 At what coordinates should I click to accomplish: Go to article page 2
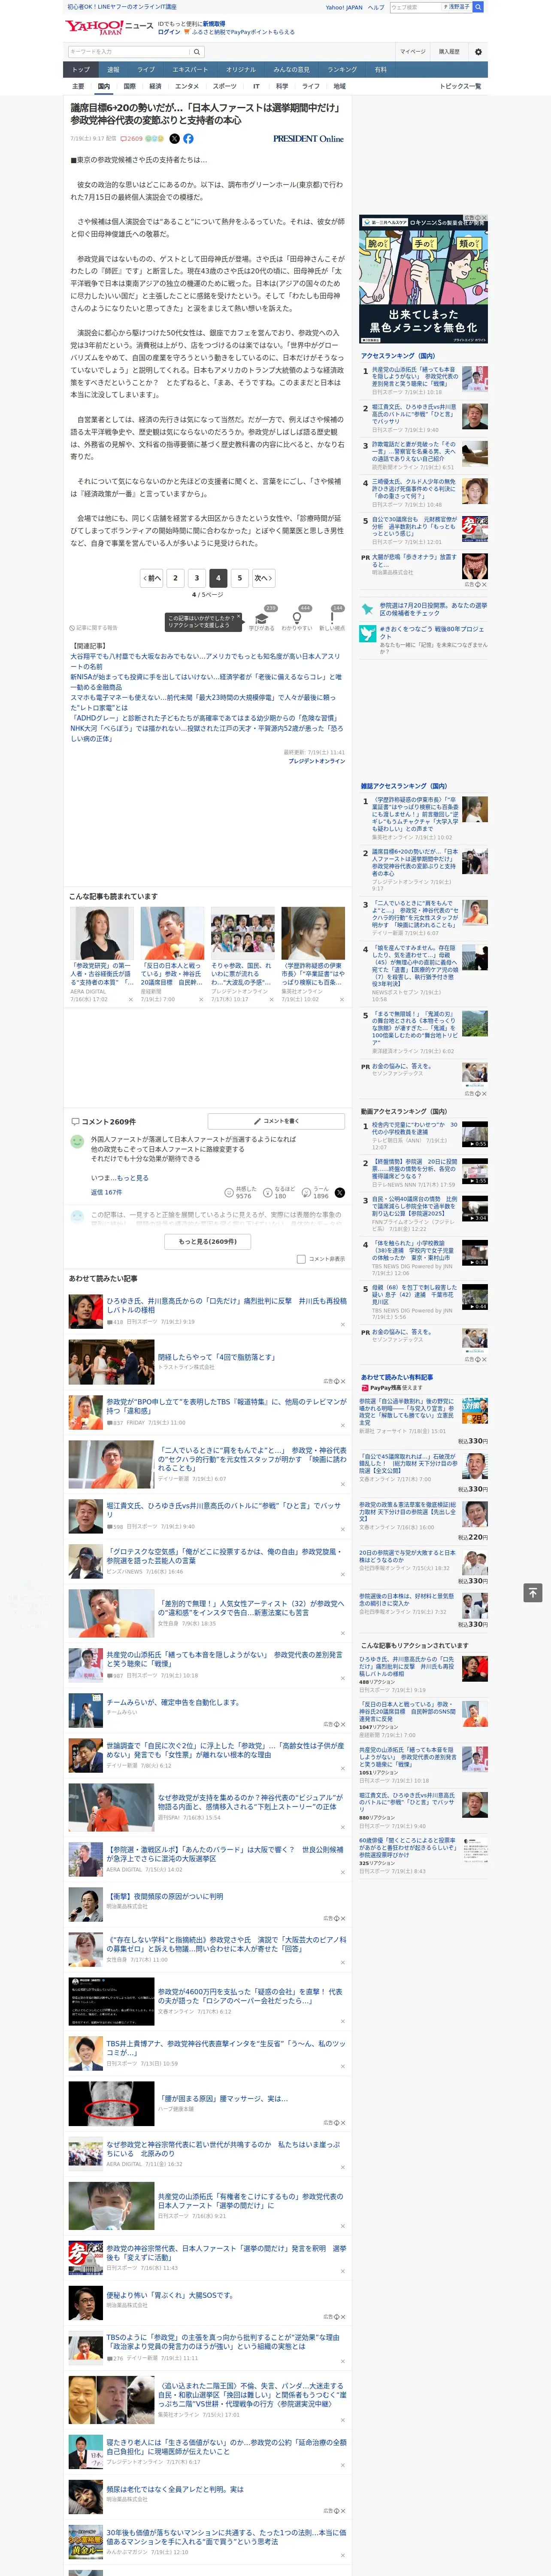[175, 578]
